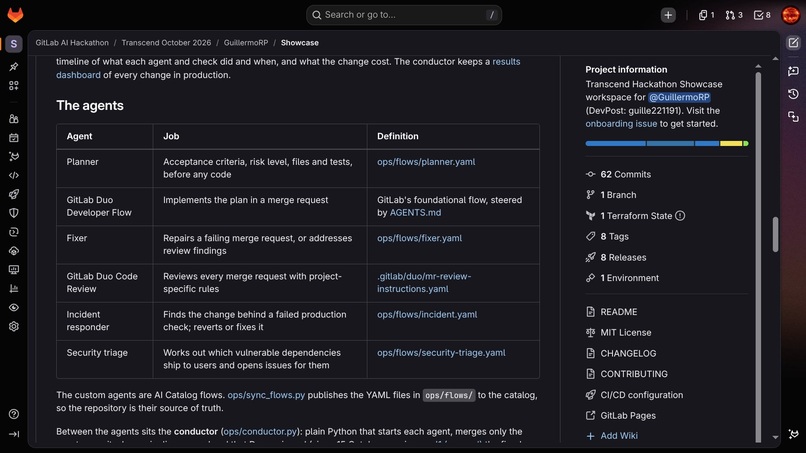Open the Manage (members) icon in left sidebar
This screenshot has width=806, height=453.
coord(14,119)
